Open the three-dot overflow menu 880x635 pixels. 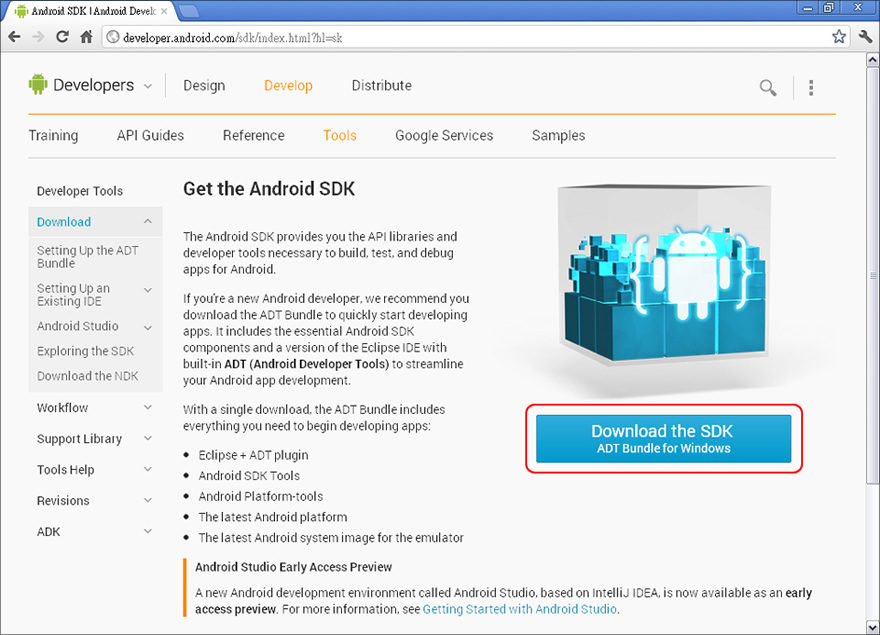(x=811, y=88)
